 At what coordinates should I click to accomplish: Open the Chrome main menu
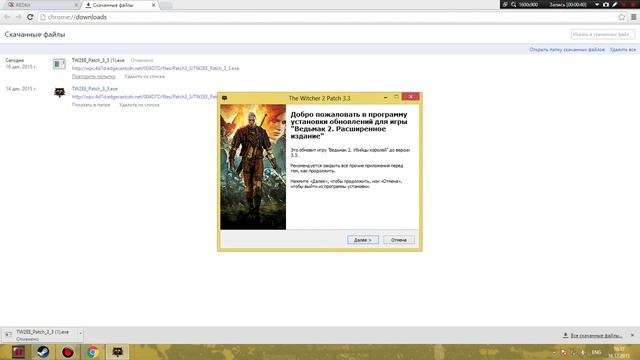(633, 17)
